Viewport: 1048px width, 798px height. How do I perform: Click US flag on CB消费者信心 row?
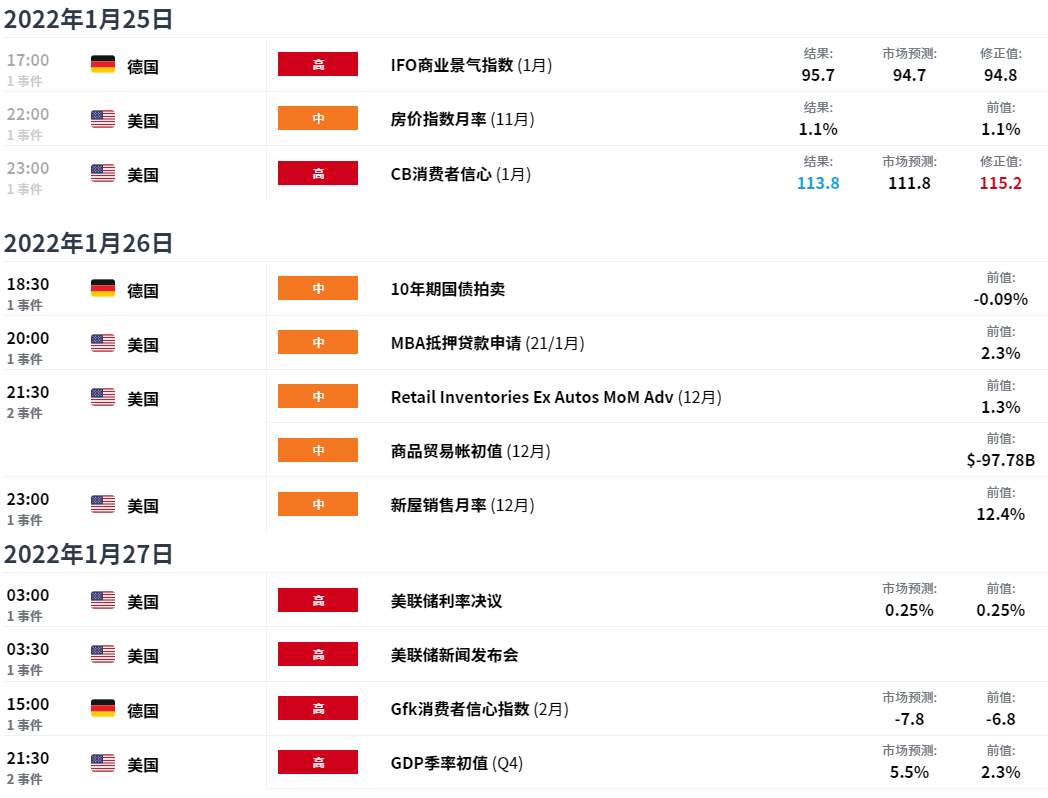pyautogui.click(x=103, y=173)
